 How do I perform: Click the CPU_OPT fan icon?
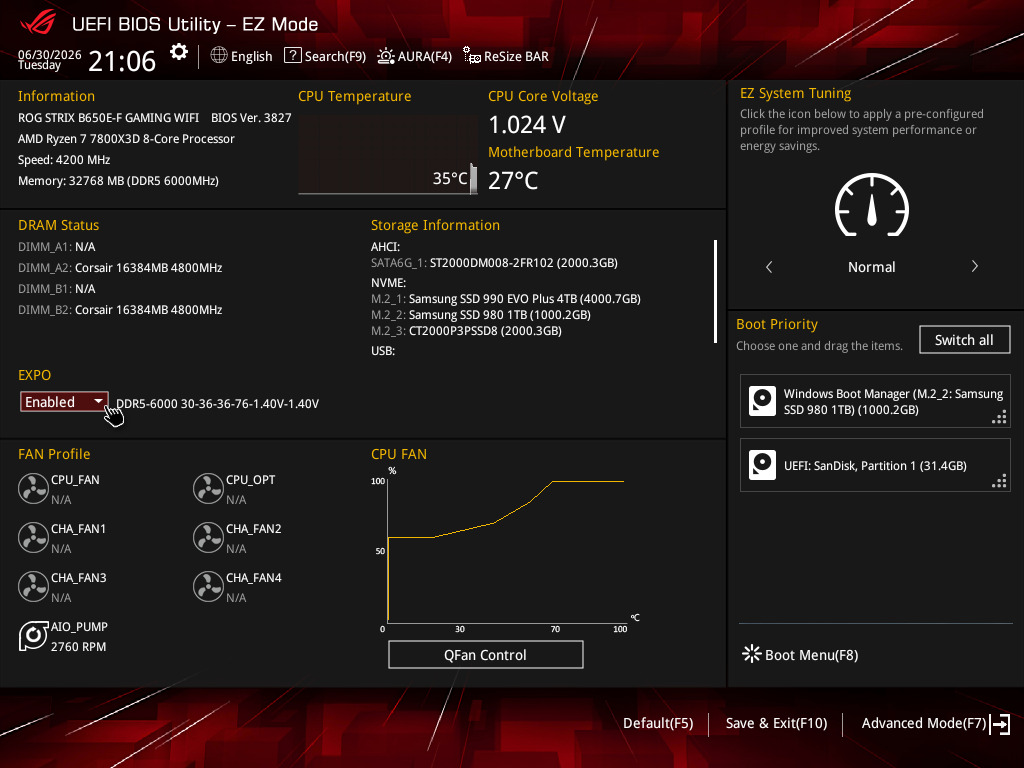(208, 488)
